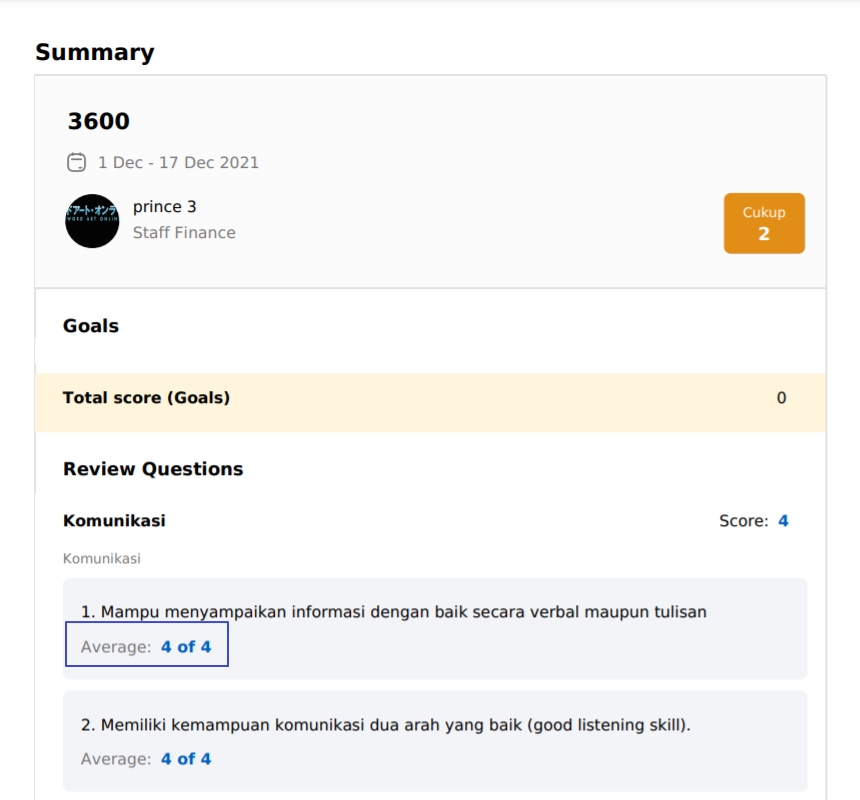Select question 1 about verbal maupun tulisan

(x=394, y=612)
